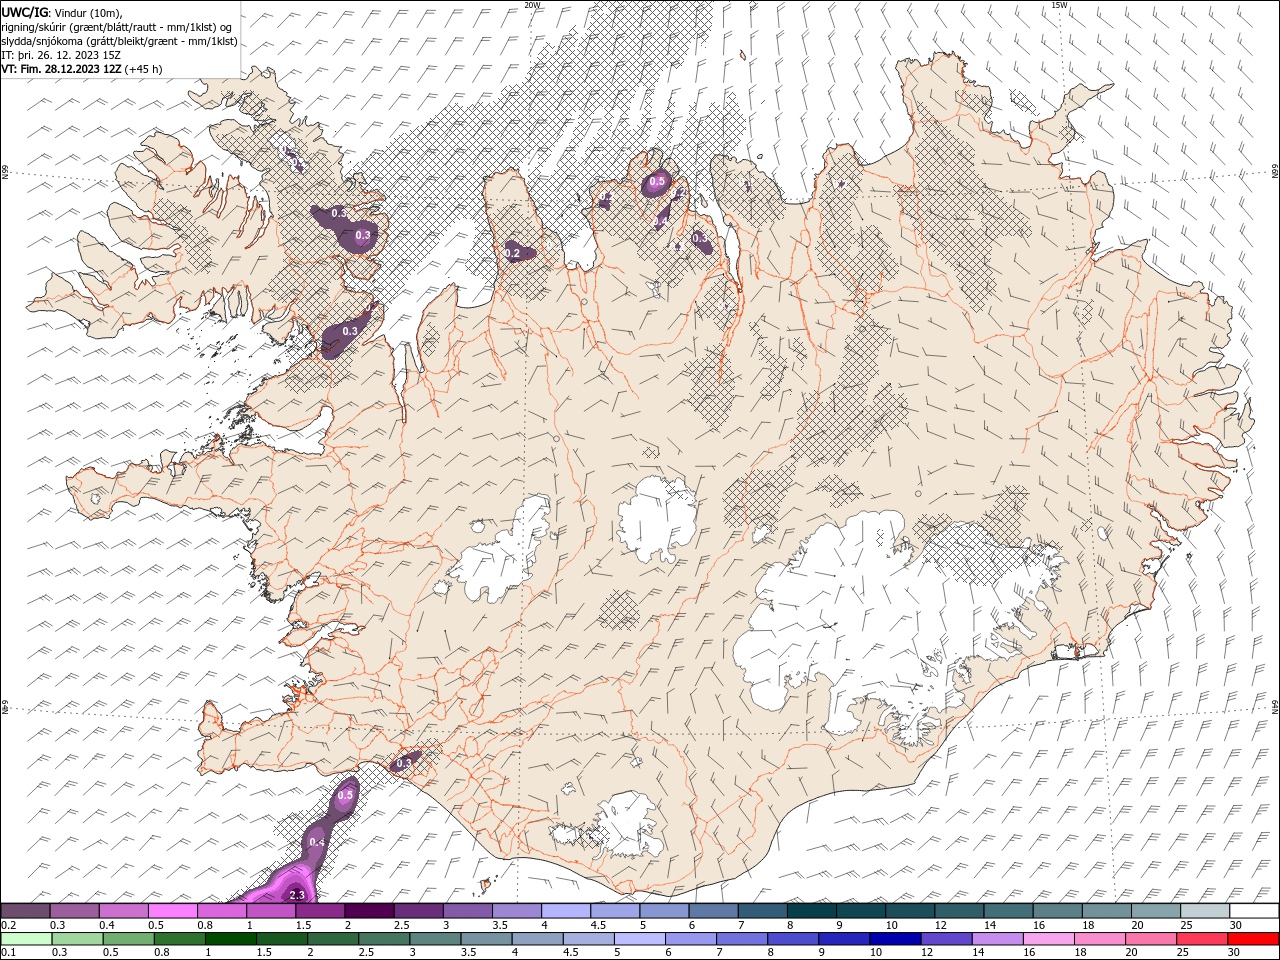Select the lower-scale swatch between 5 and 6
The image size is (1280, 960).
(x=639, y=939)
